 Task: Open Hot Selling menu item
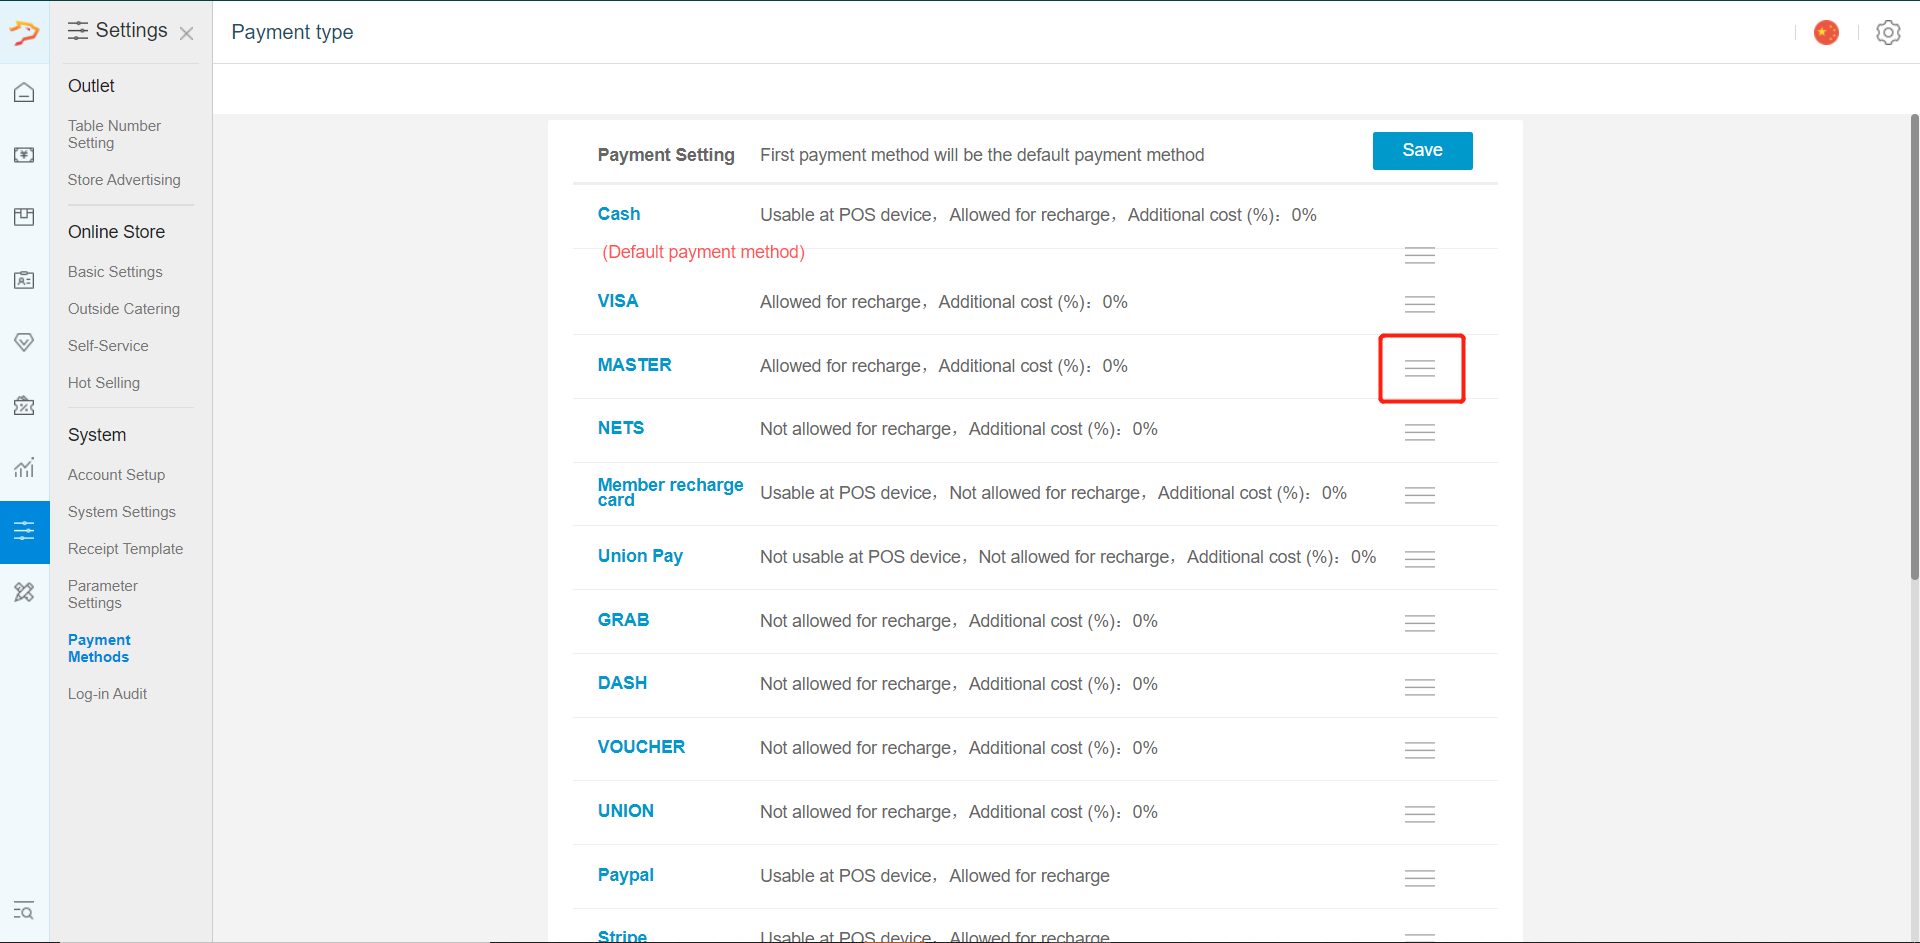pyautogui.click(x=104, y=383)
